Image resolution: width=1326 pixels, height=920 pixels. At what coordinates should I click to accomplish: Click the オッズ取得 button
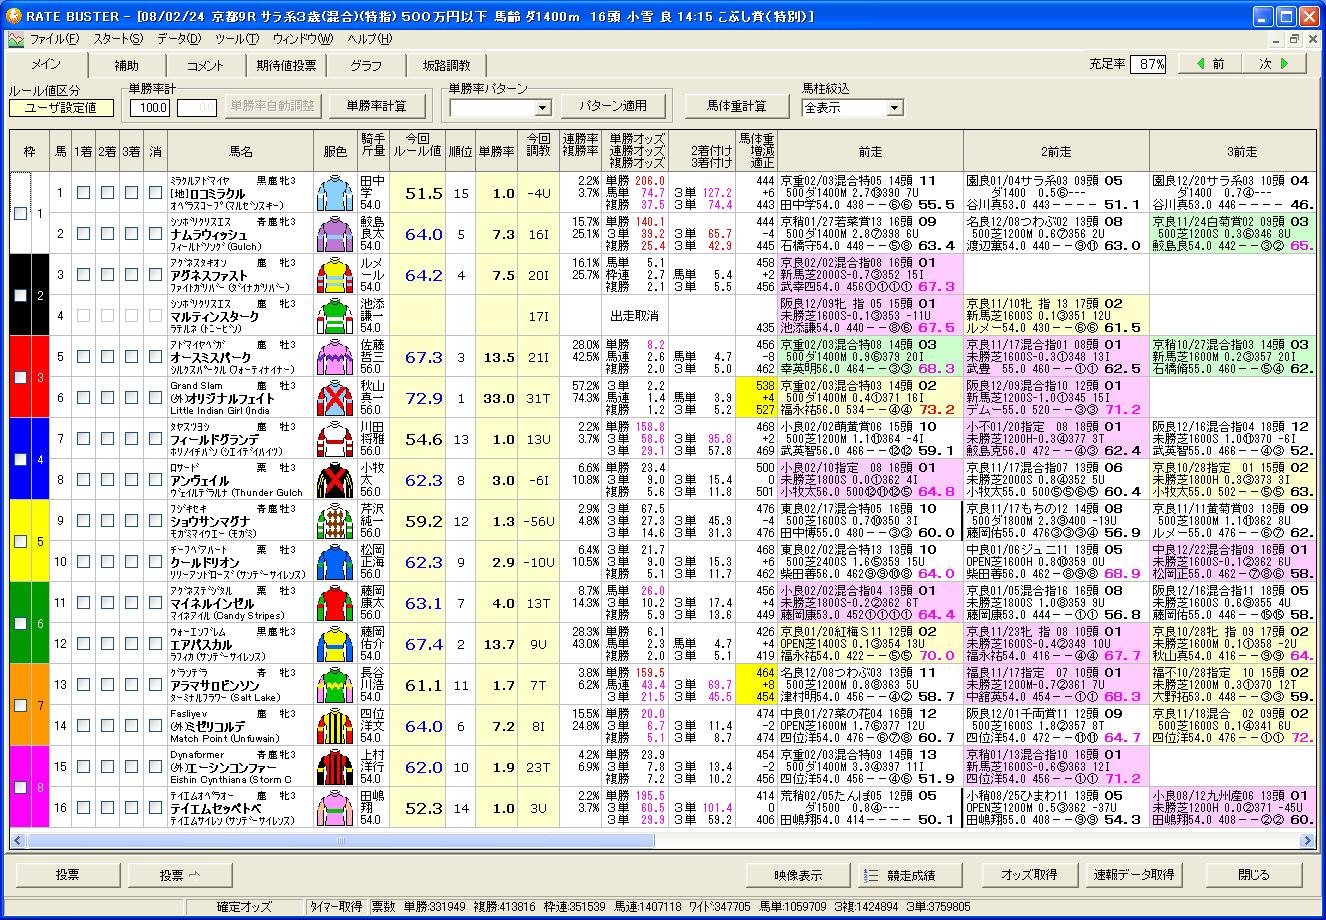pos(1030,875)
